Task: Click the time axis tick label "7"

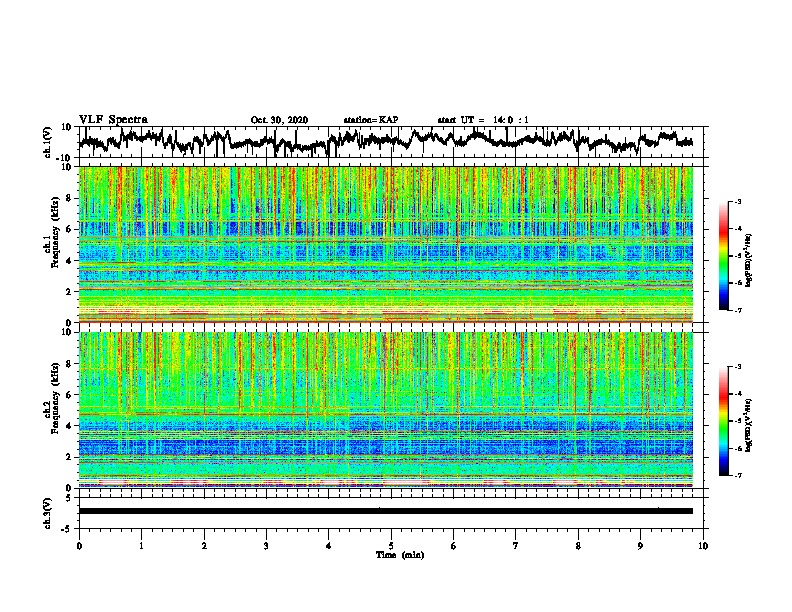Action: pos(516,546)
